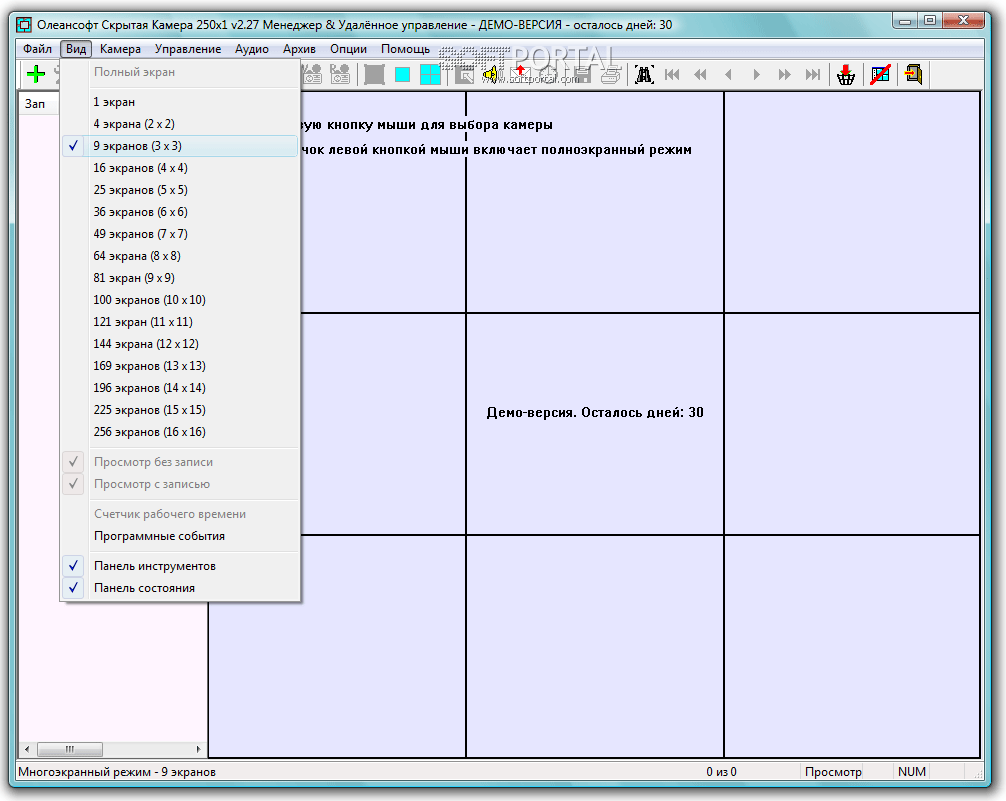Select the top-right camera cell
The width and height of the screenshot is (1006, 801).
click(852, 202)
